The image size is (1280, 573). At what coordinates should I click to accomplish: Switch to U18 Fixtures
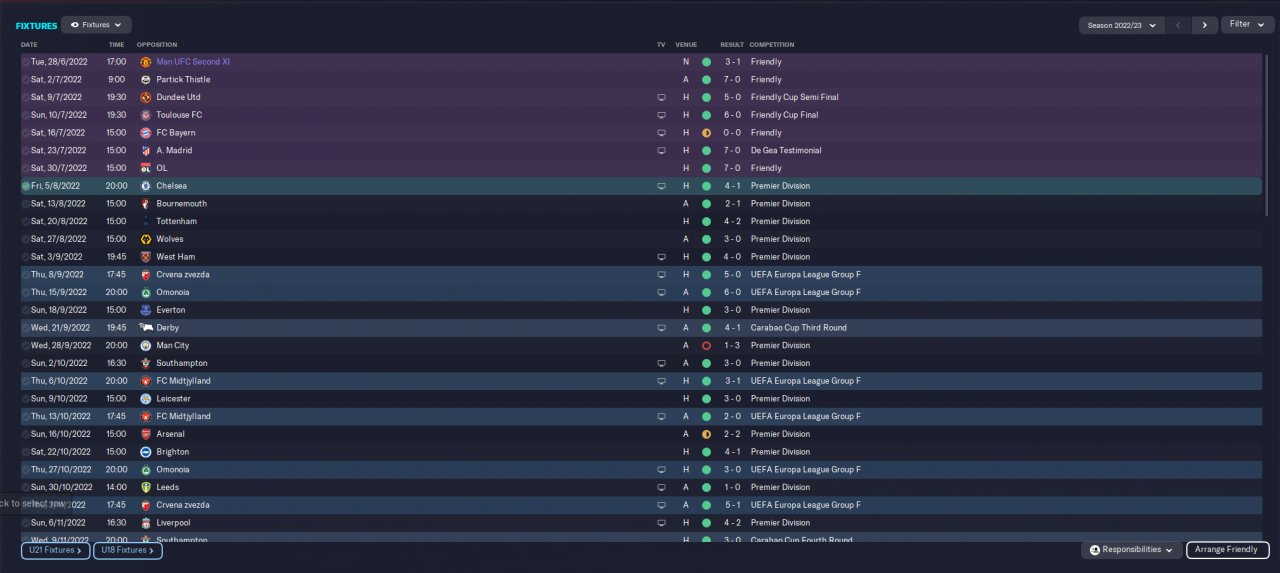point(128,550)
